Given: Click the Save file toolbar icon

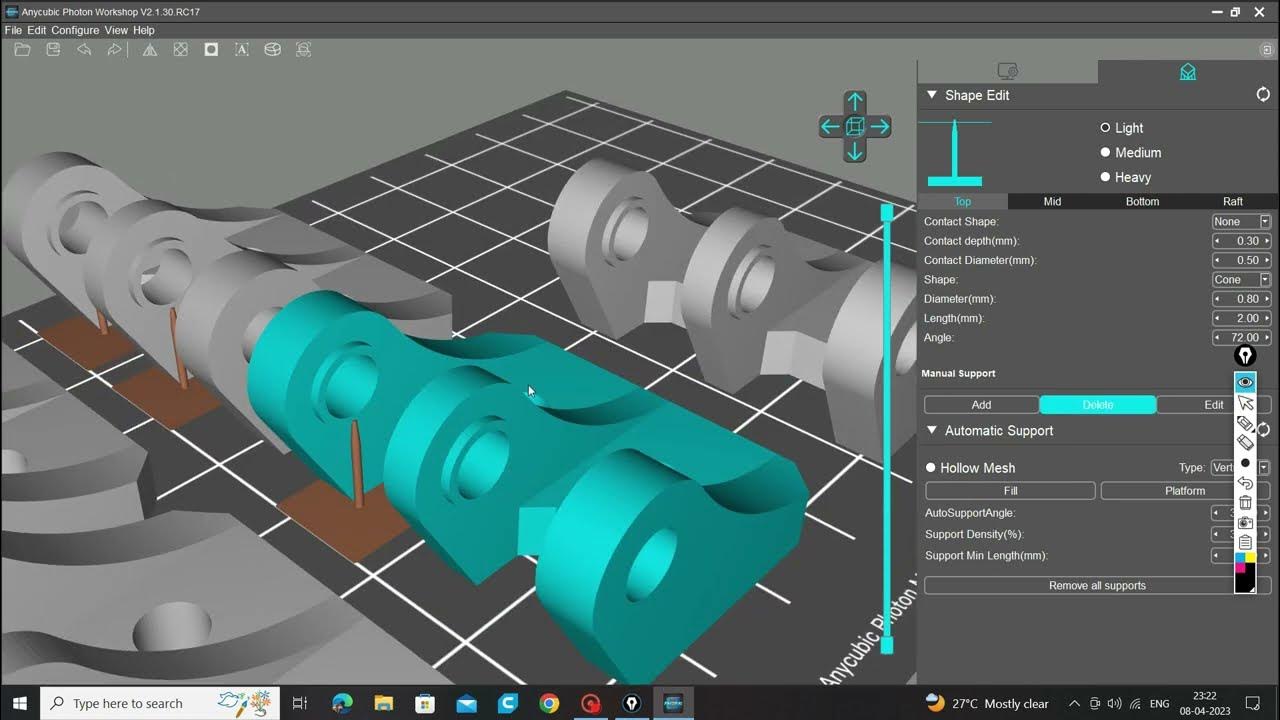Looking at the screenshot, I should [x=53, y=49].
